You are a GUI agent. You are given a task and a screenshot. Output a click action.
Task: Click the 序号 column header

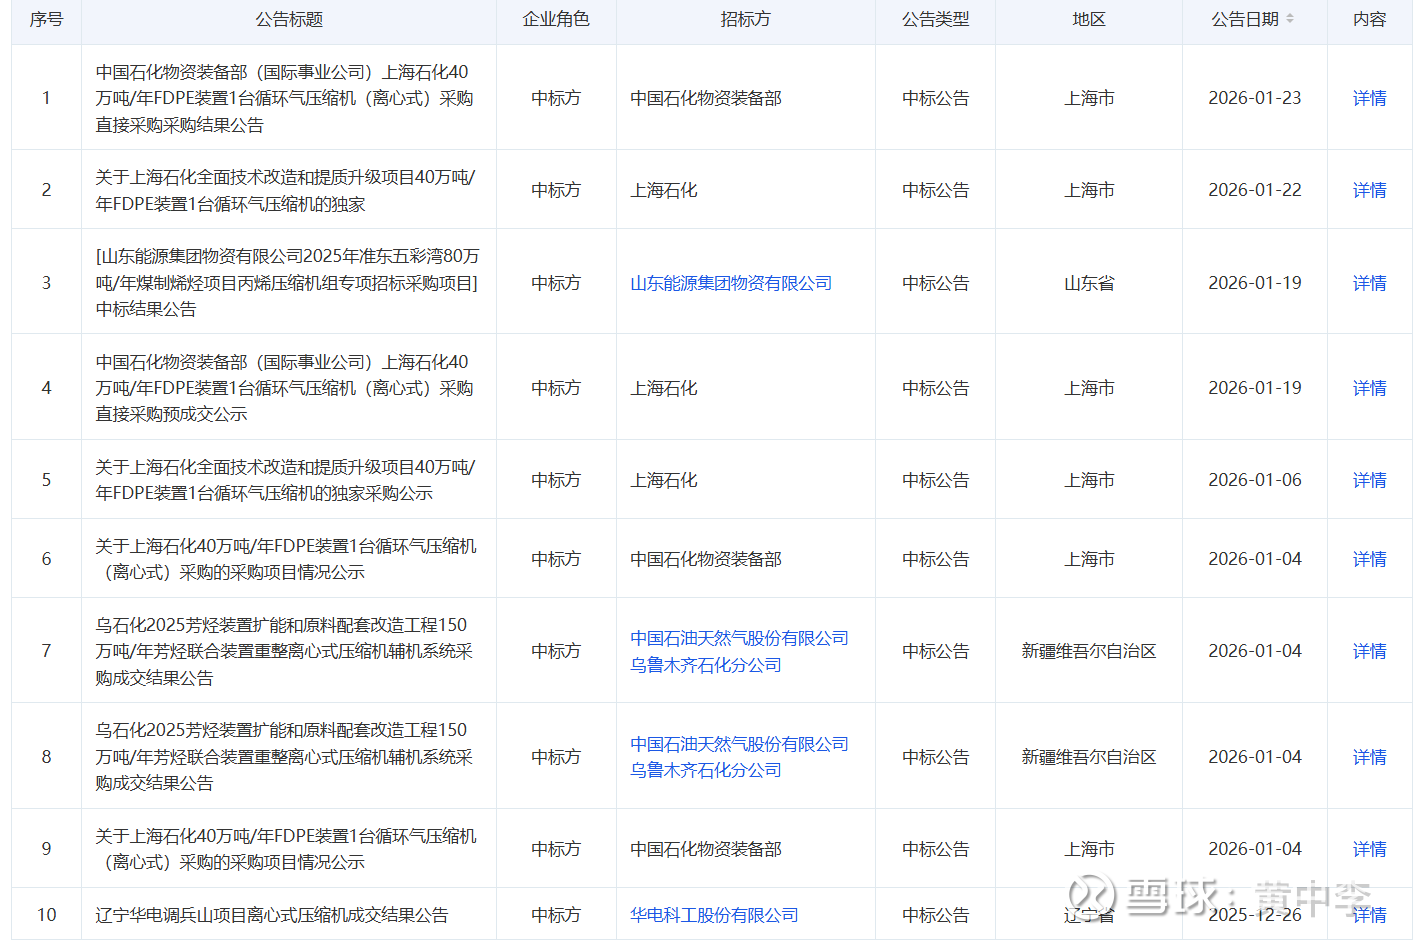[x=46, y=19]
